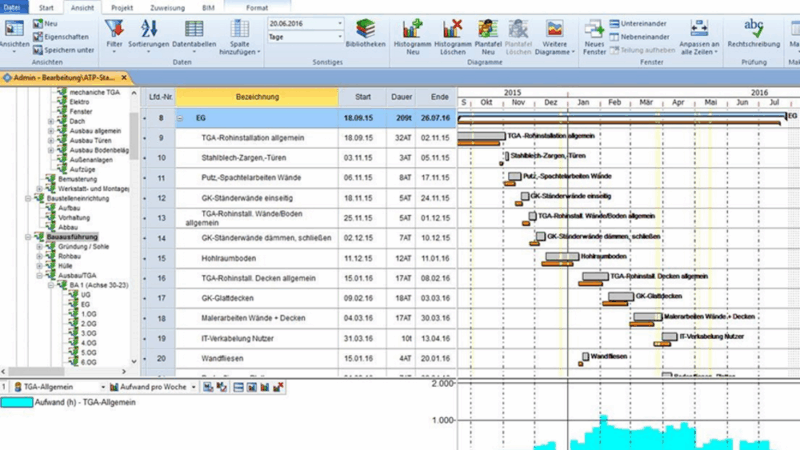Viewport: 800px width, 450px height.
Task: Arrange windows Untereinander
Action: [638, 23]
